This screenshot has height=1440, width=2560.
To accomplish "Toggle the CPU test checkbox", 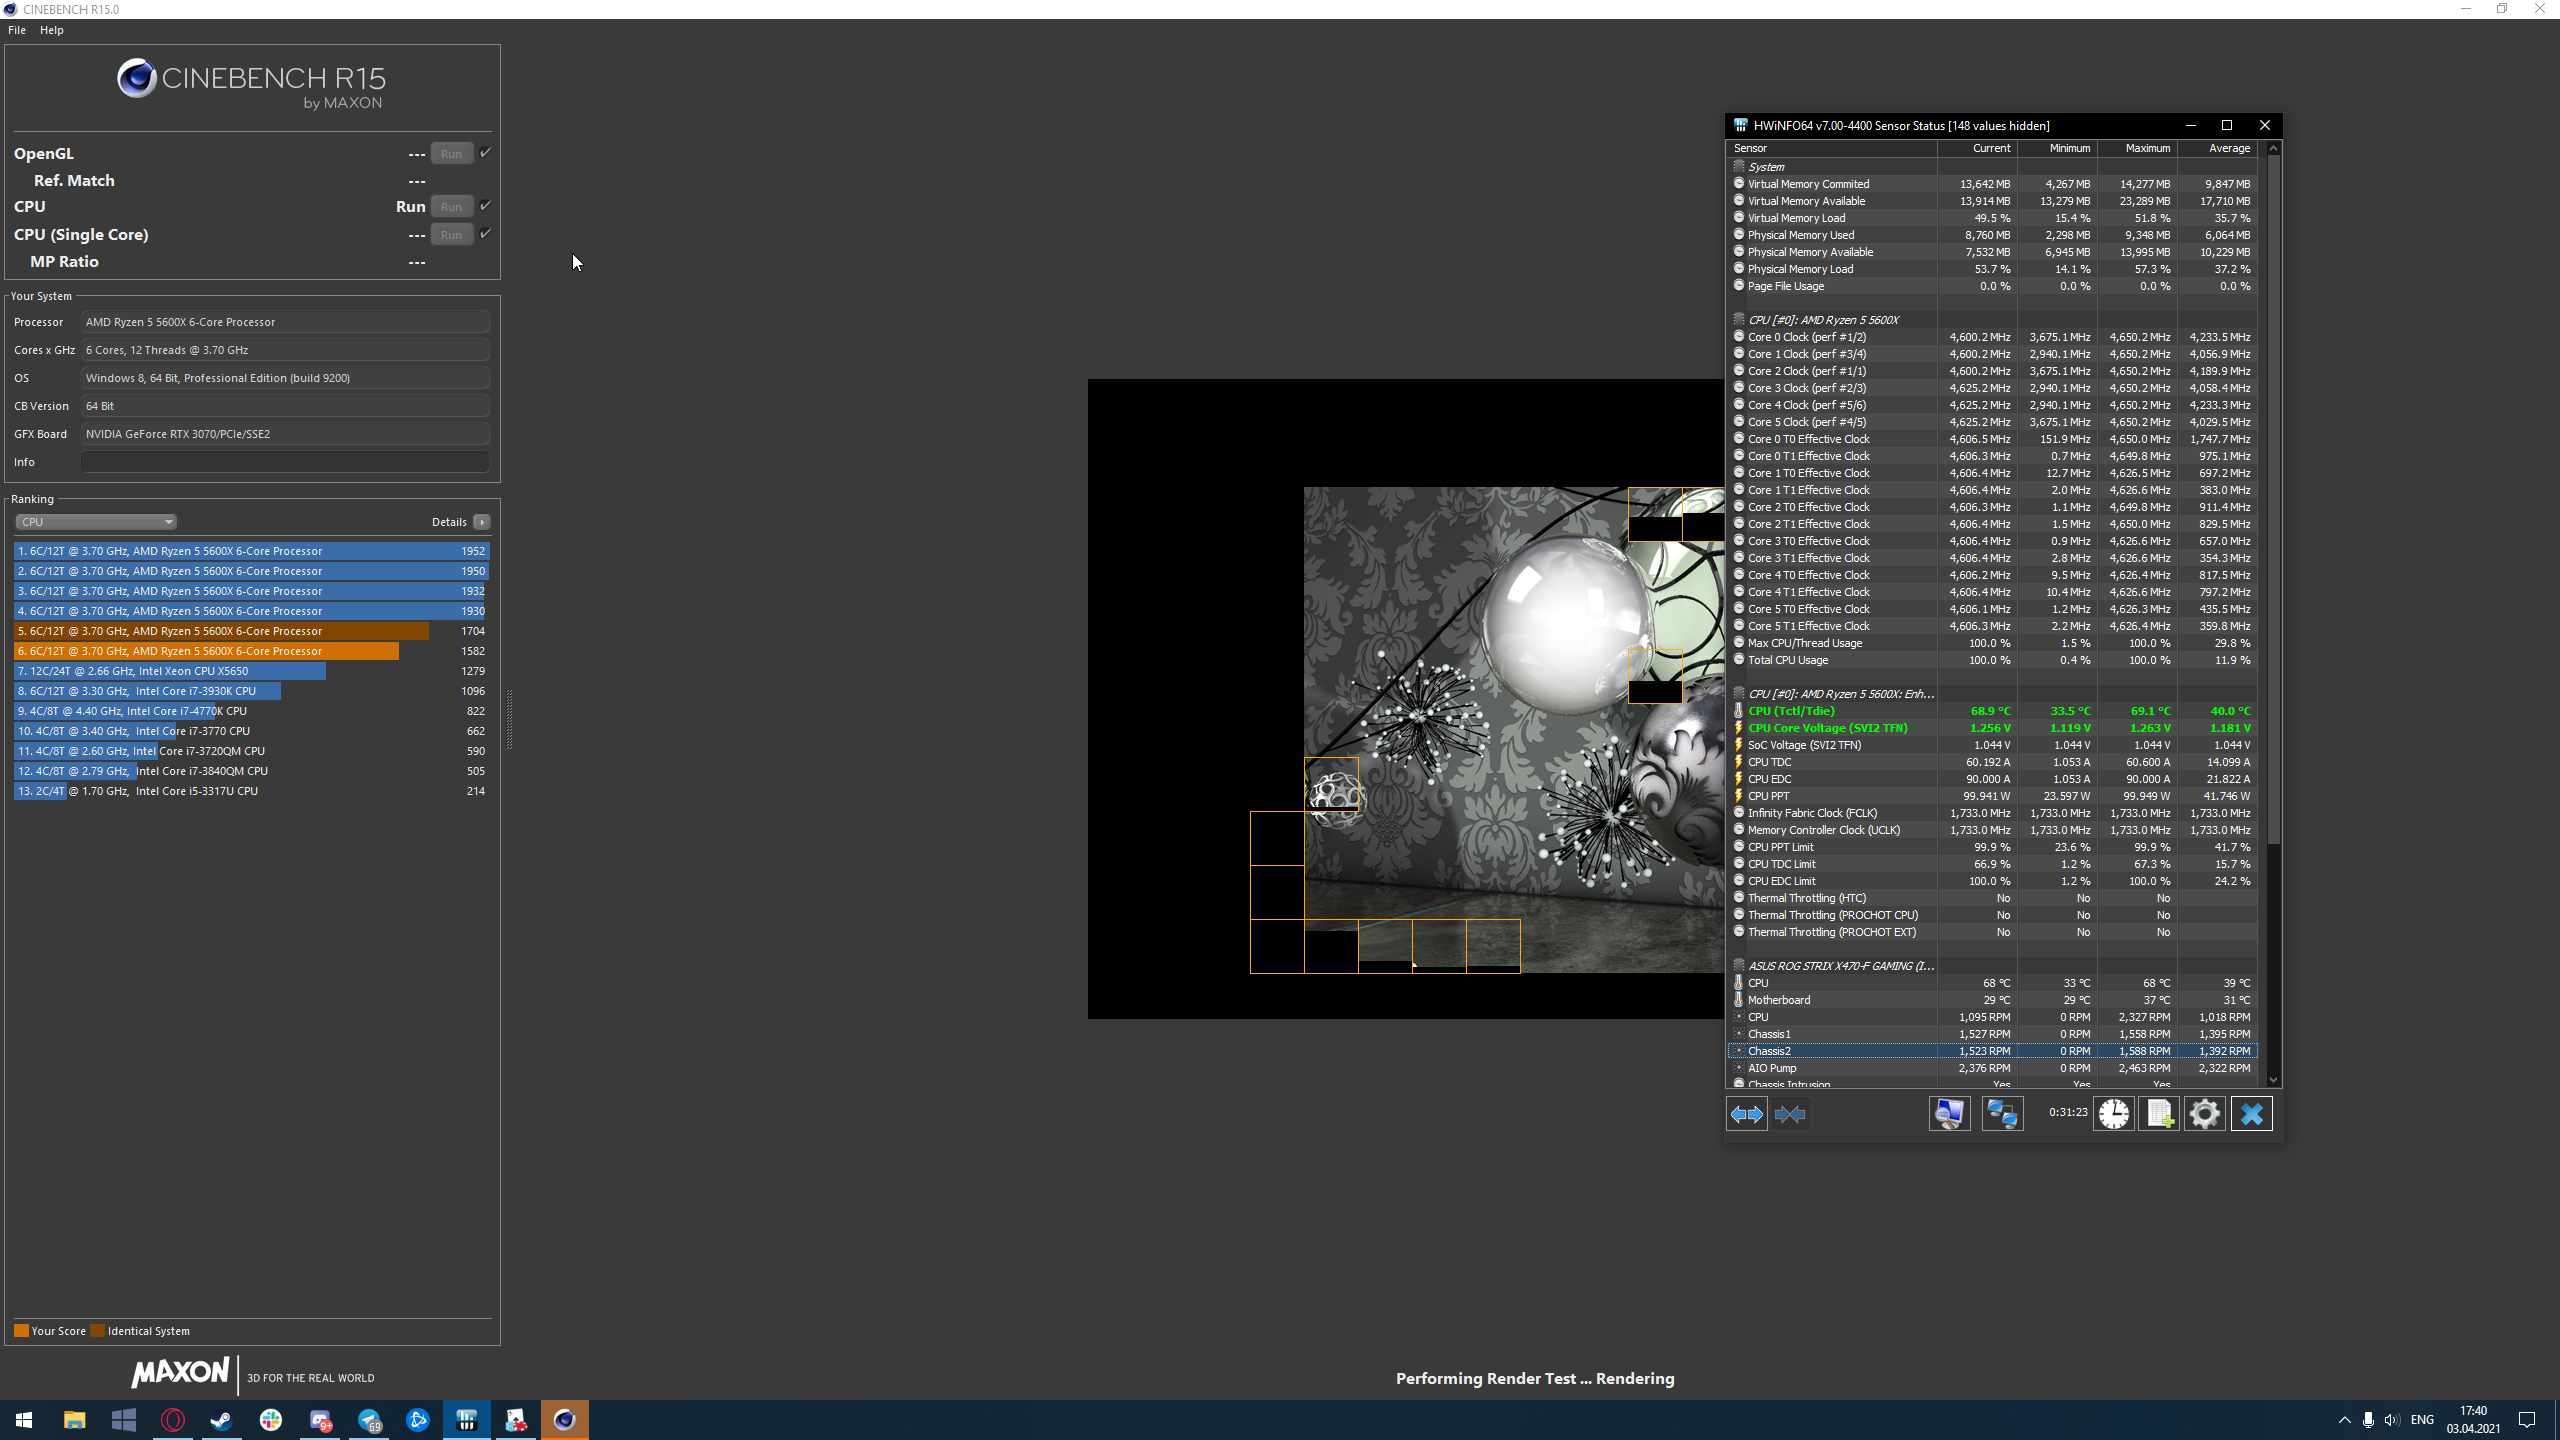I will [485, 206].
